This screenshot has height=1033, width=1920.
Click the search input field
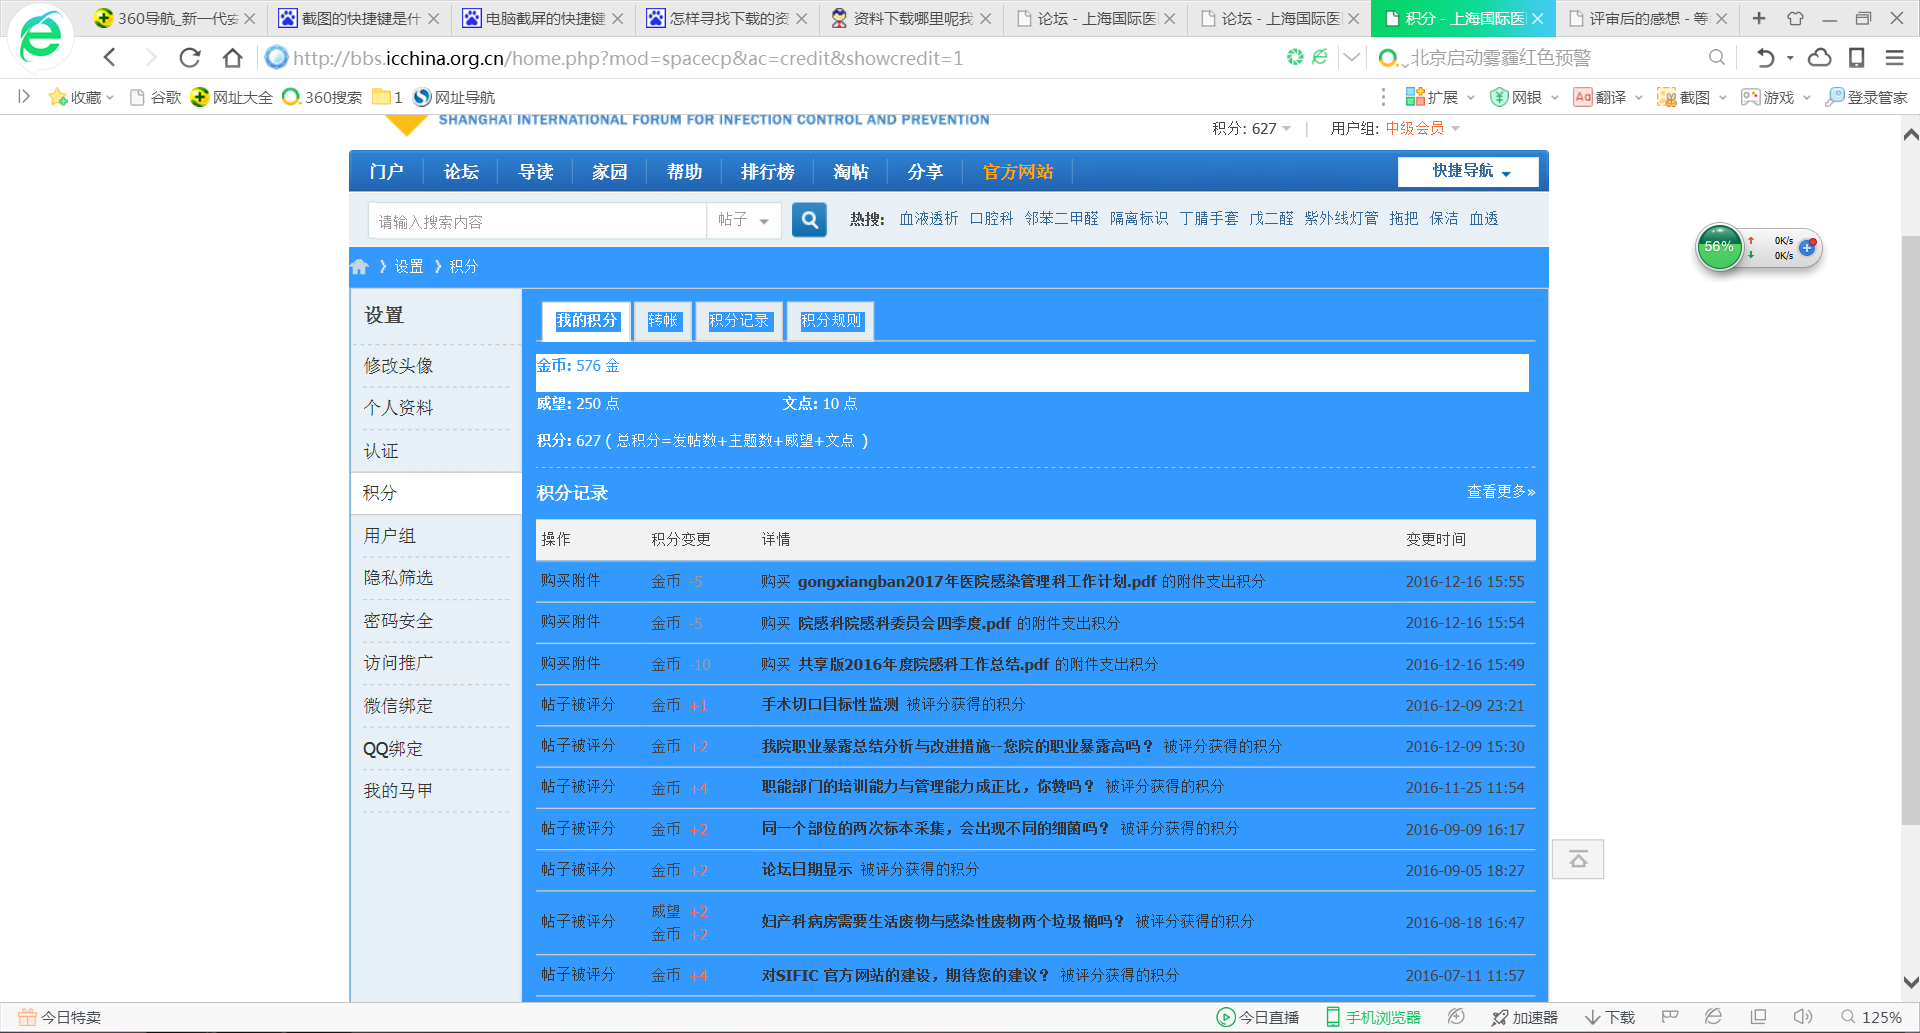(535, 220)
